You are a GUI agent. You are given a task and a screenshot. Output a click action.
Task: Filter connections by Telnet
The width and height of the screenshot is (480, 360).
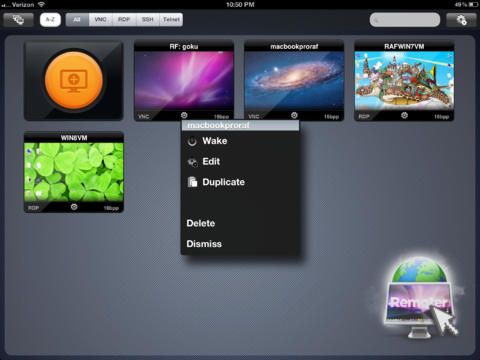[171, 20]
